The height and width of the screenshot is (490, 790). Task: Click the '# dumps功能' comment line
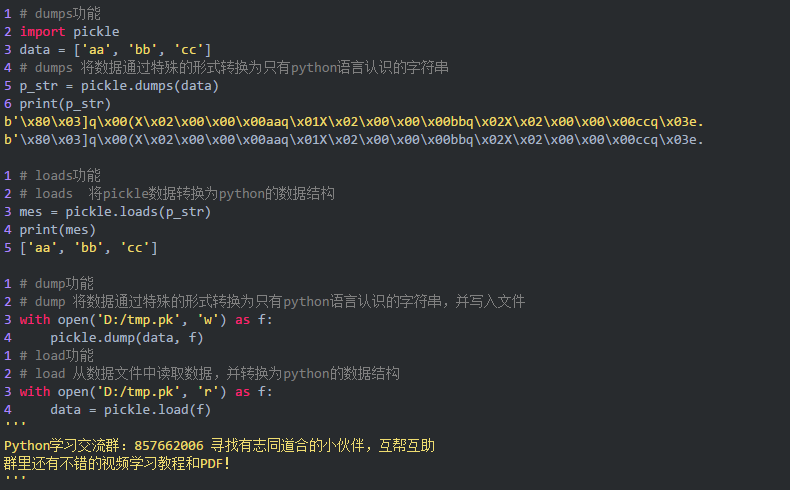pyautogui.click(x=59, y=14)
